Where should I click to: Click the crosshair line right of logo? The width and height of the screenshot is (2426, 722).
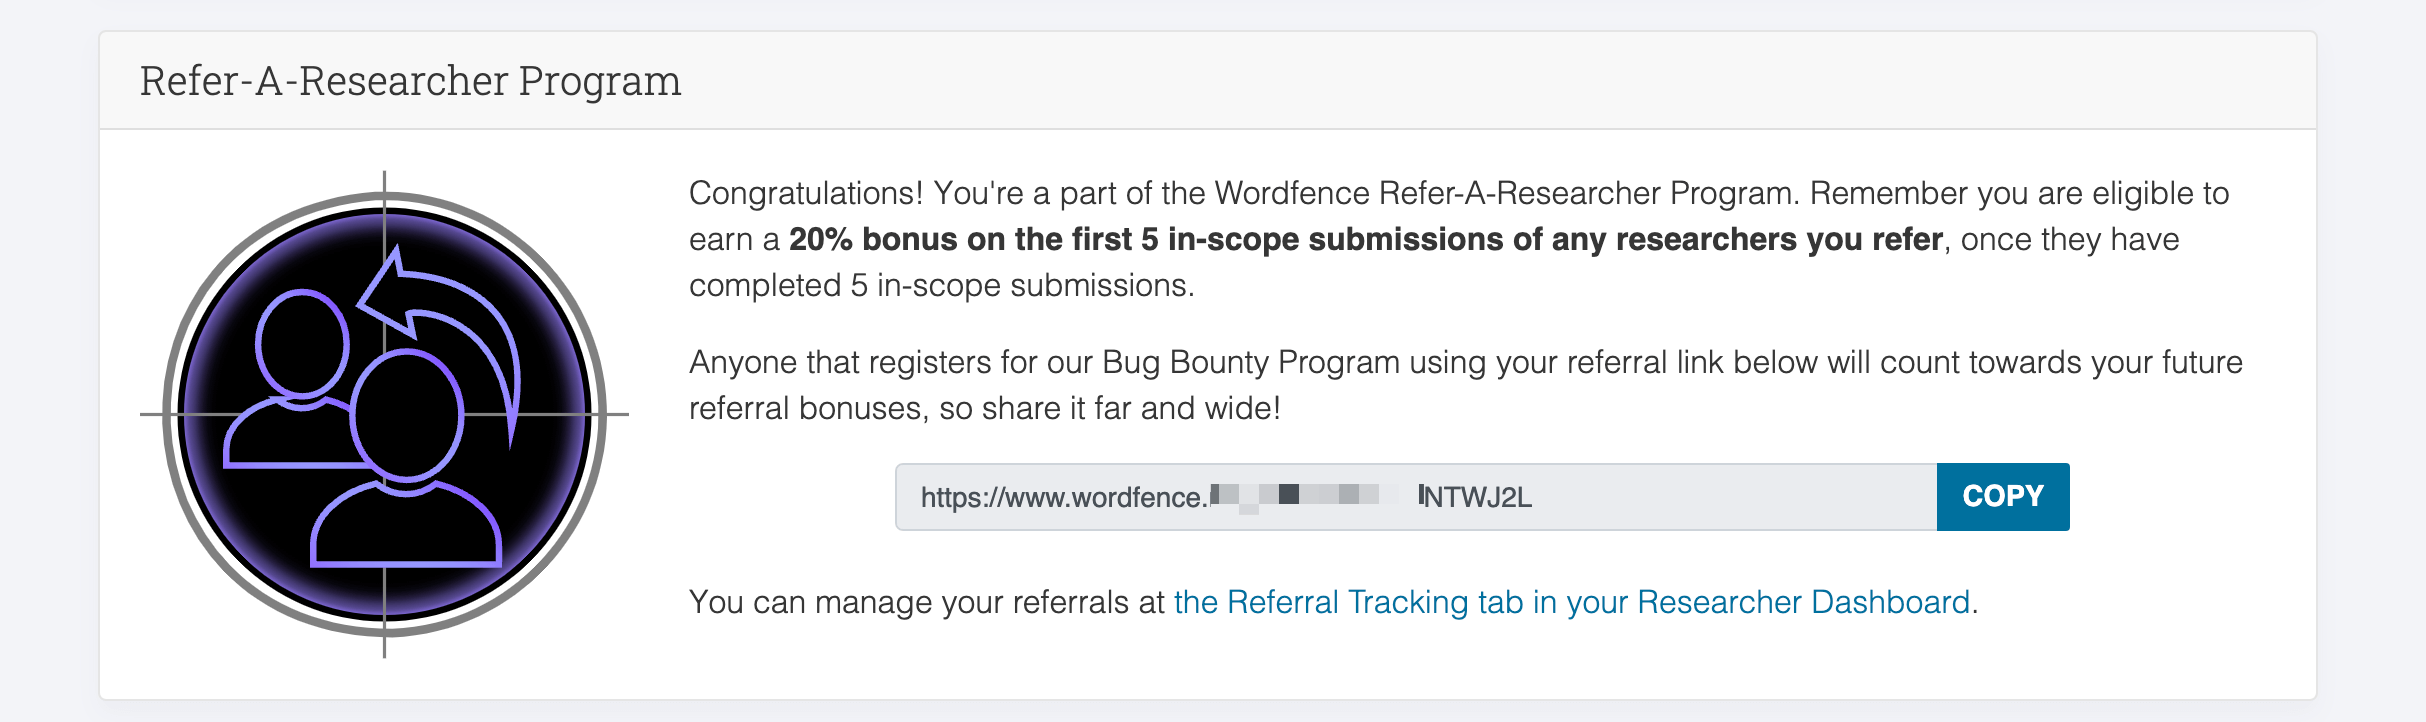[x=617, y=413]
